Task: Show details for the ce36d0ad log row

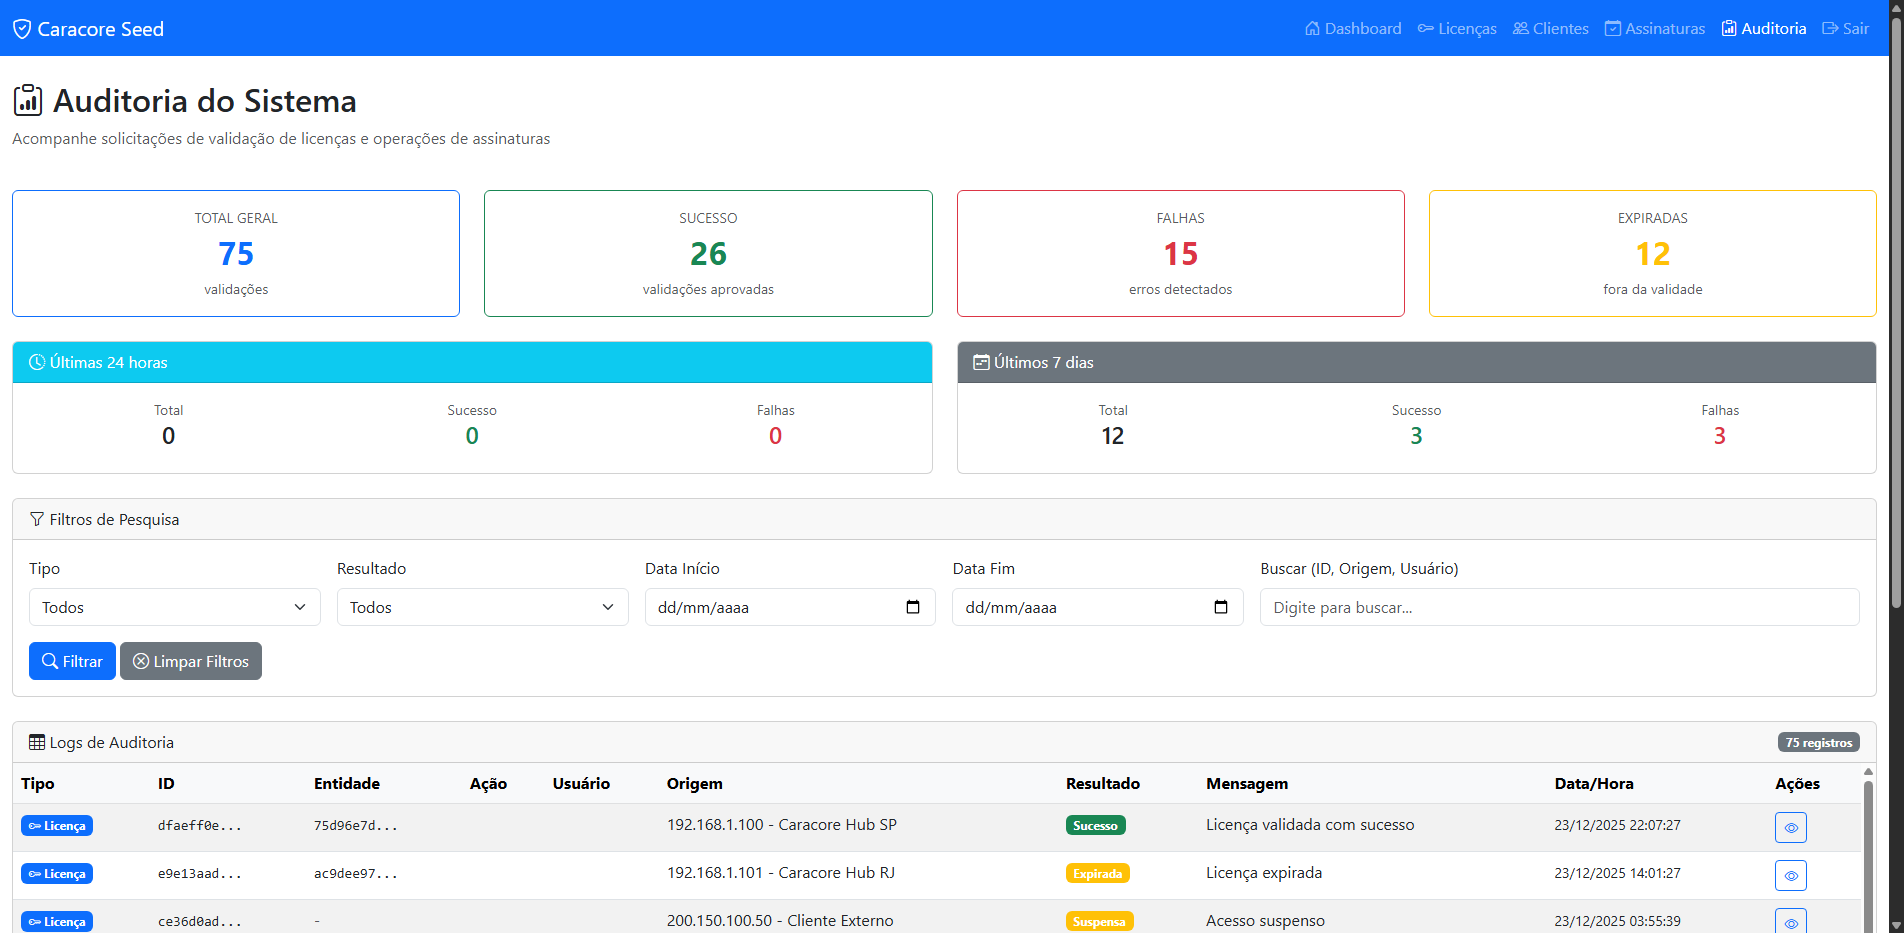Action: tap(1790, 921)
